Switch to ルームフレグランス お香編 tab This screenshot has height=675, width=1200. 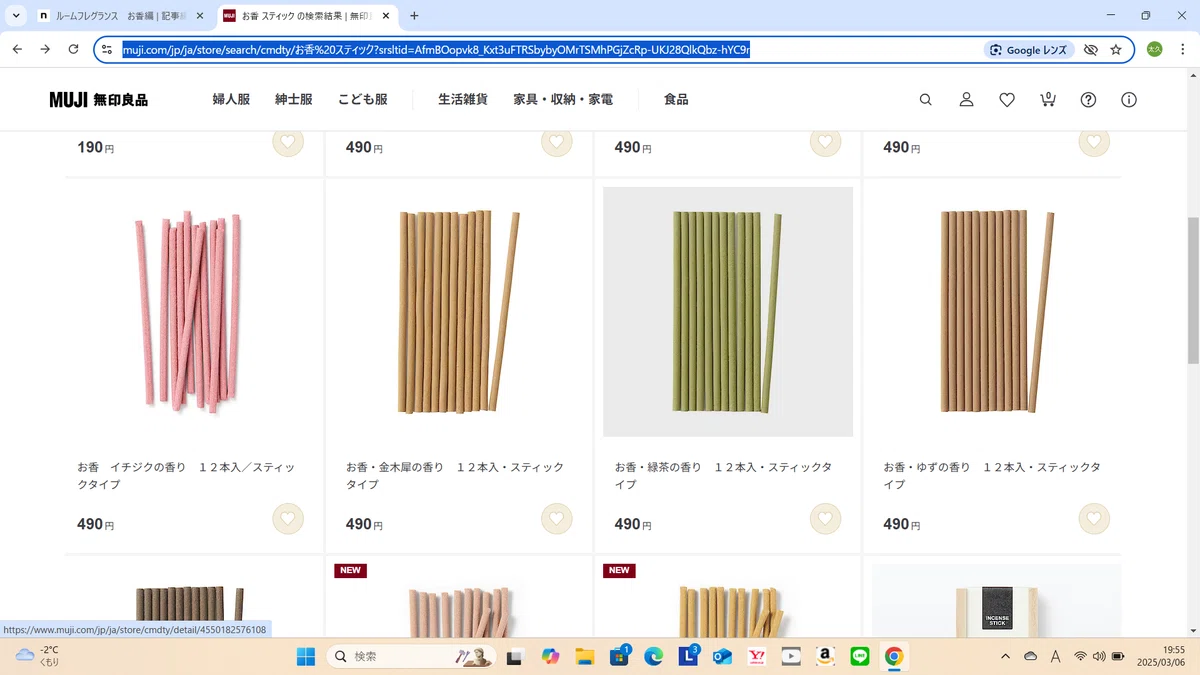point(122,16)
